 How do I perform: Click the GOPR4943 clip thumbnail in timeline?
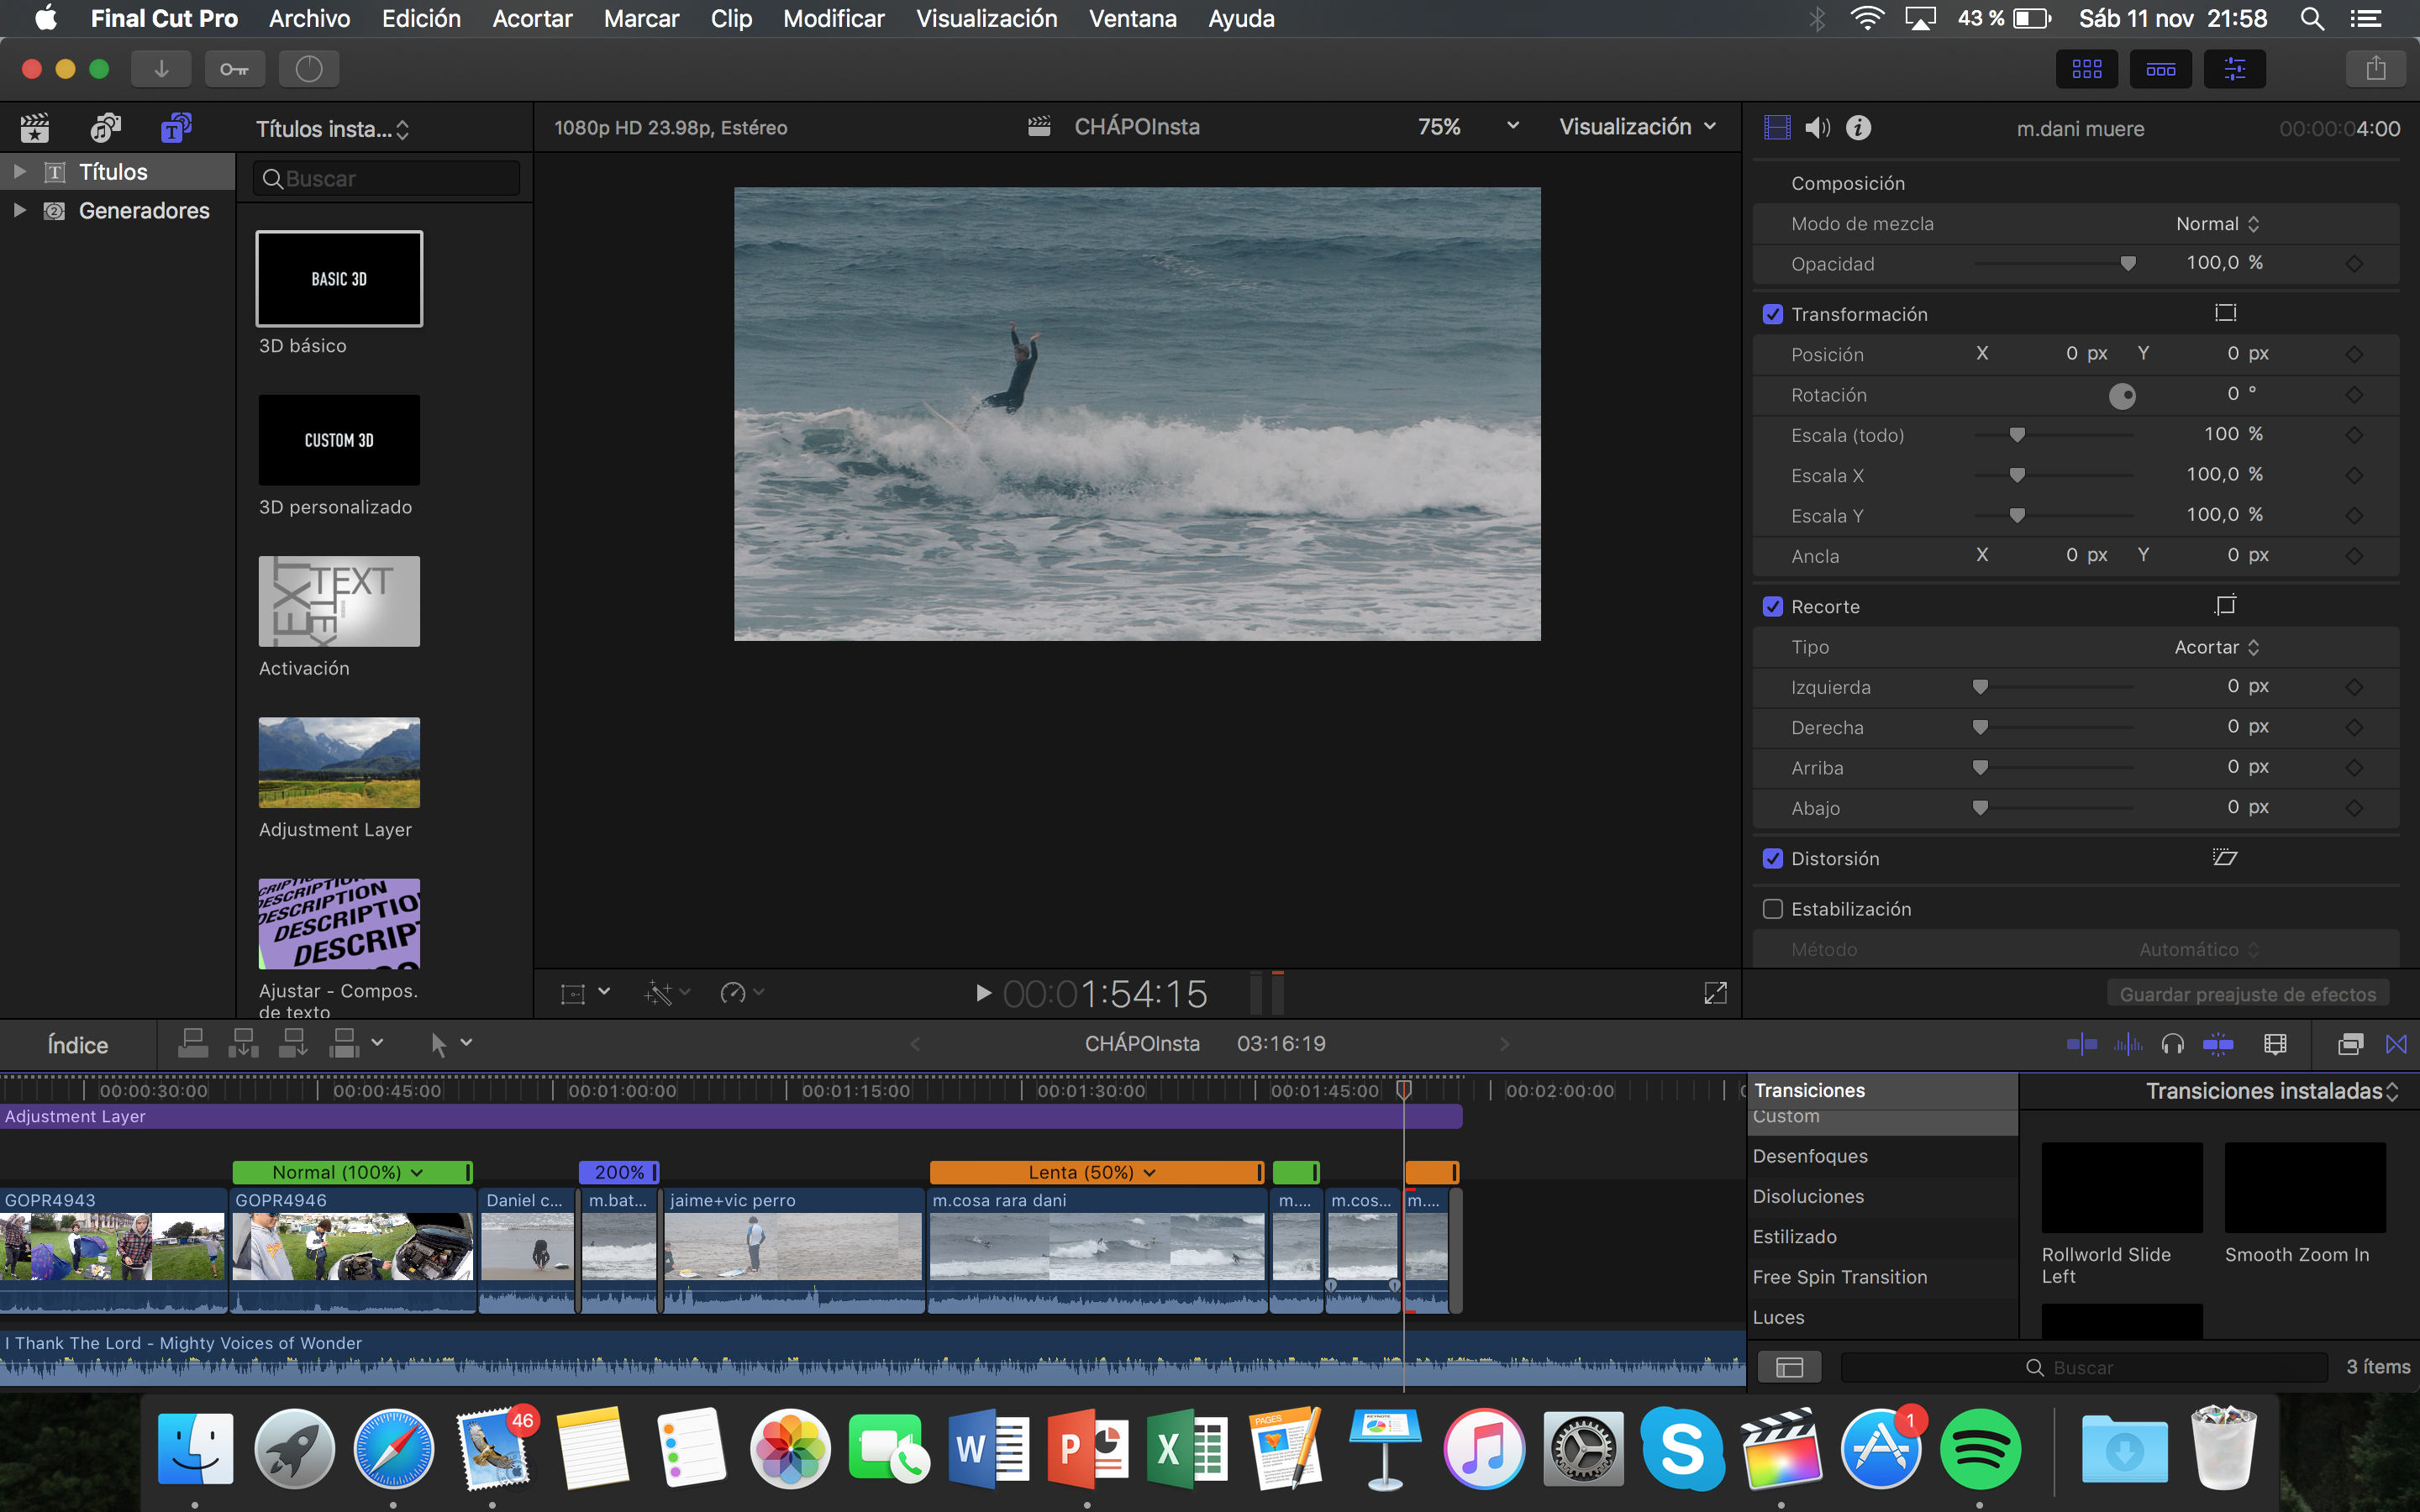point(112,1244)
